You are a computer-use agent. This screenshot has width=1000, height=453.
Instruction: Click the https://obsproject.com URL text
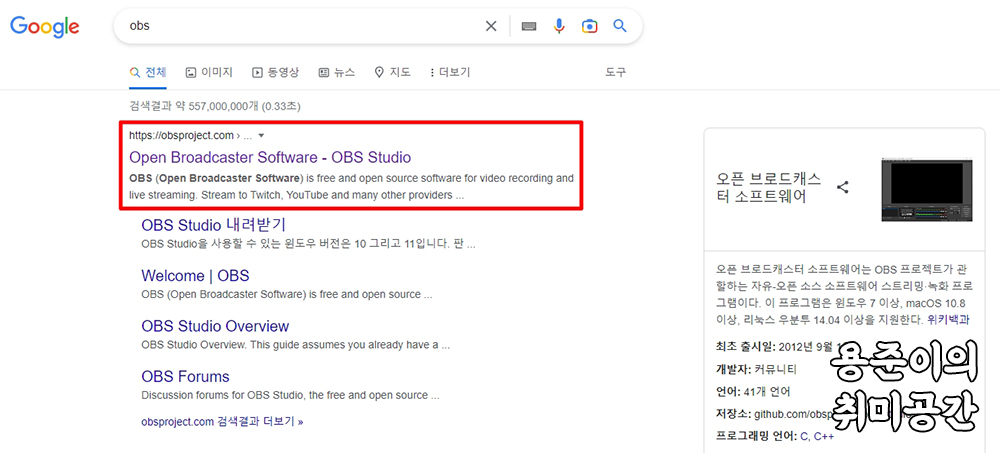[181, 135]
